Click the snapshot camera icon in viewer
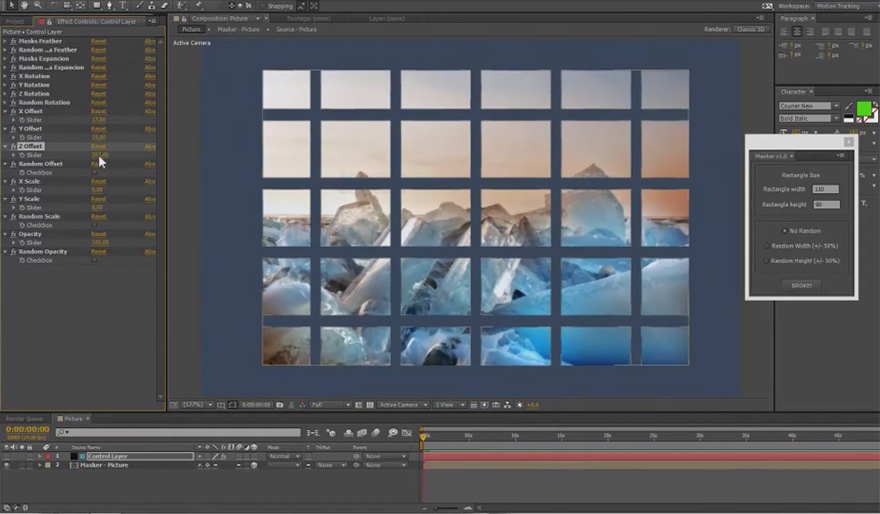The image size is (880, 514). point(279,405)
